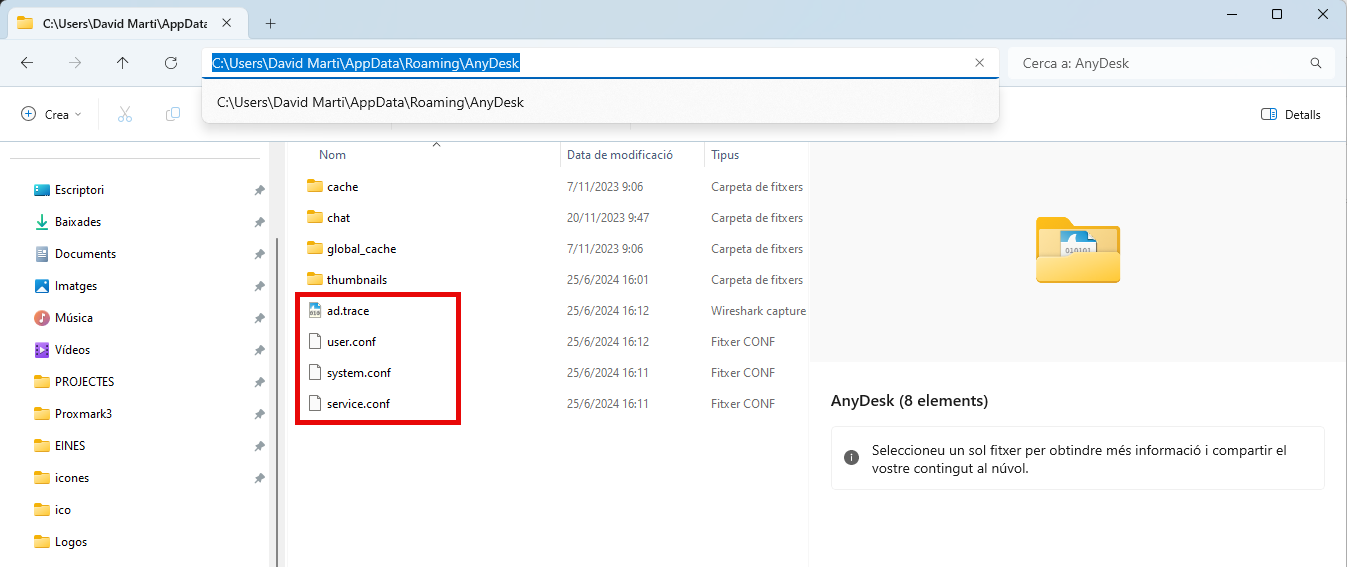Unpin PROJECTES using its pin icon
This screenshot has width=1347, height=567.
[x=259, y=382]
